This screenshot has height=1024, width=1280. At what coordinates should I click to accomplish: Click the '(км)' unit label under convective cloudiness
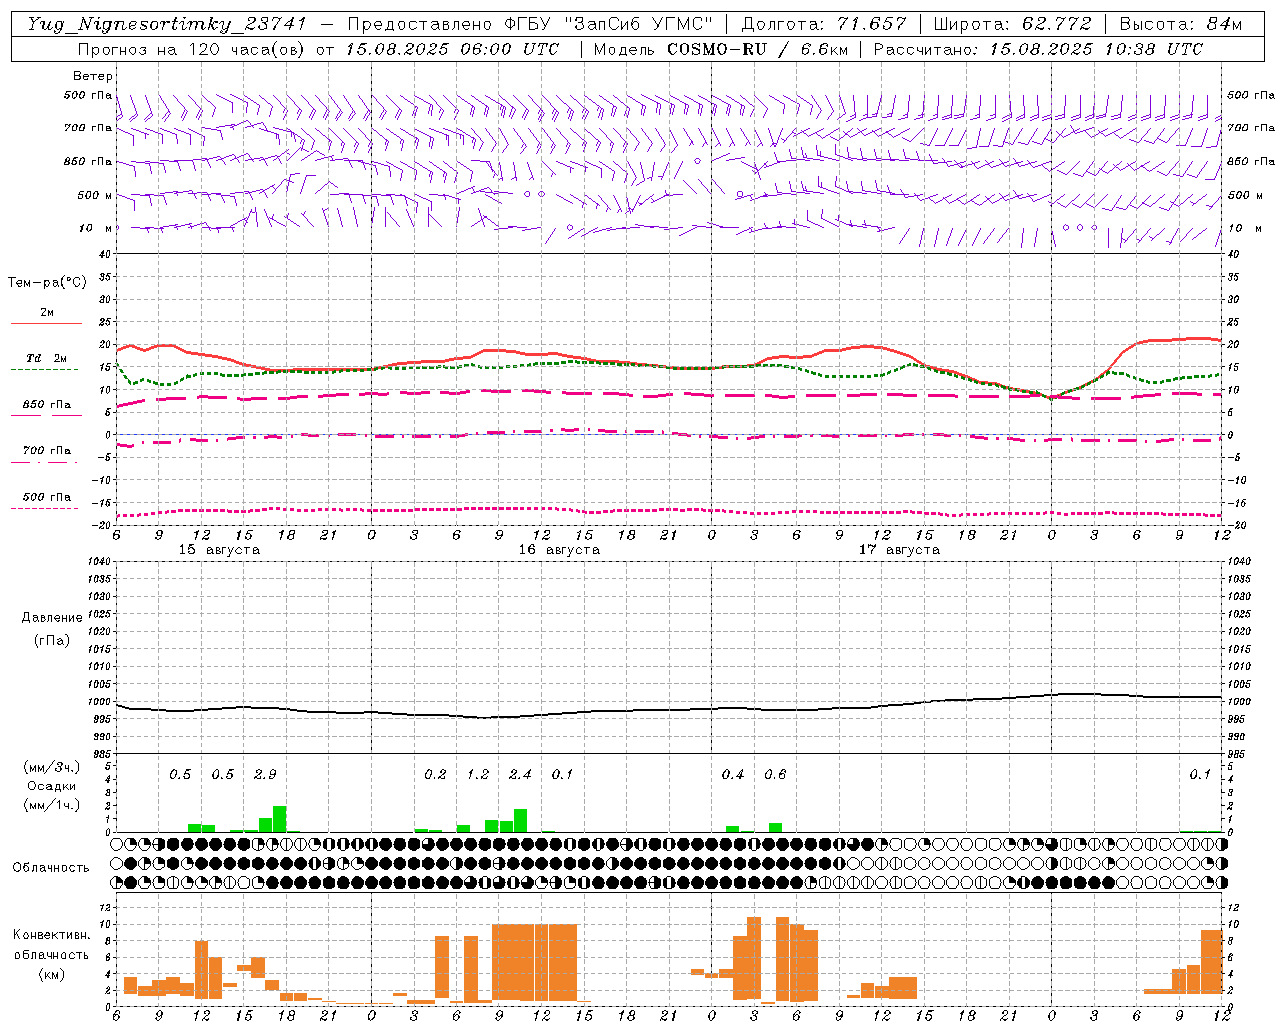point(51,974)
